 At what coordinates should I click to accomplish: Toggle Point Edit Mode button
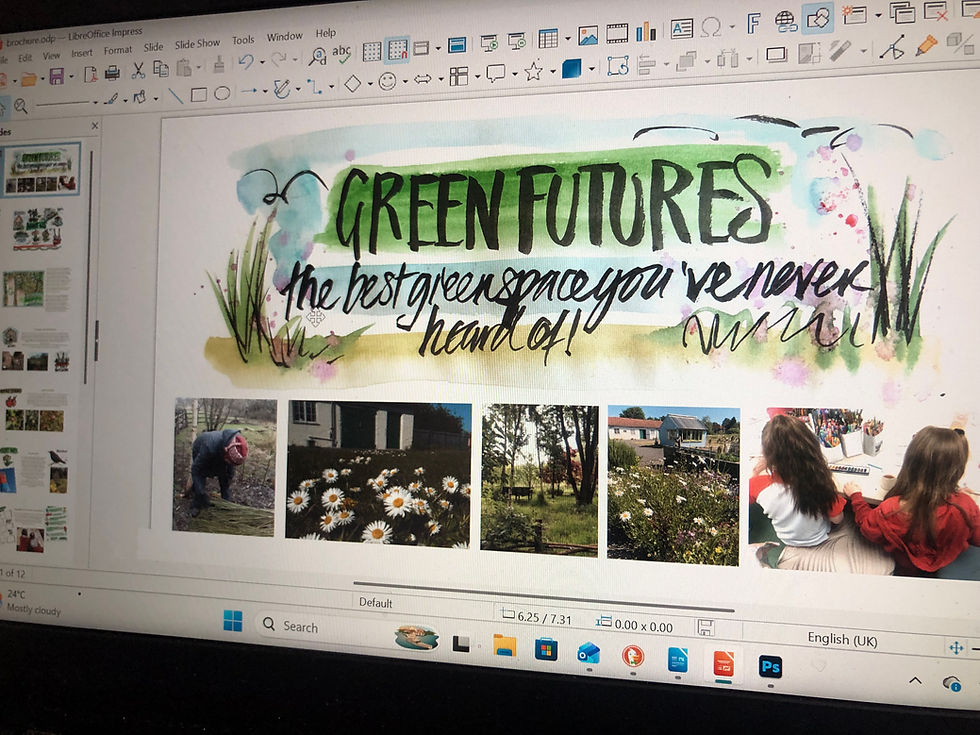(892, 47)
